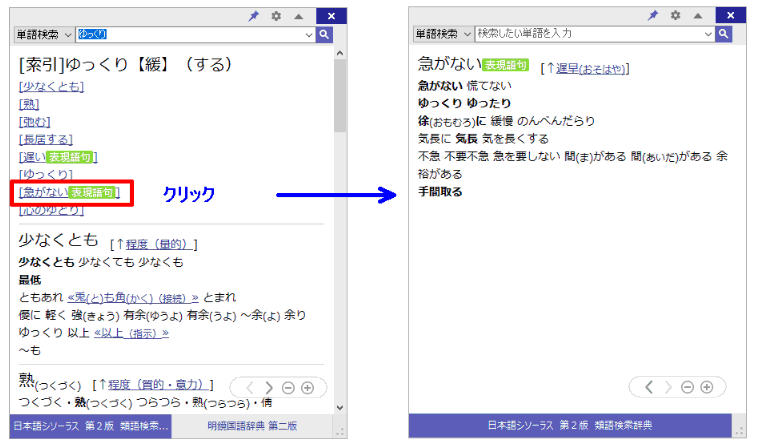Click scroll down arrow on left window scrollbar
This screenshot has height=446, width=758.
click(x=340, y=407)
